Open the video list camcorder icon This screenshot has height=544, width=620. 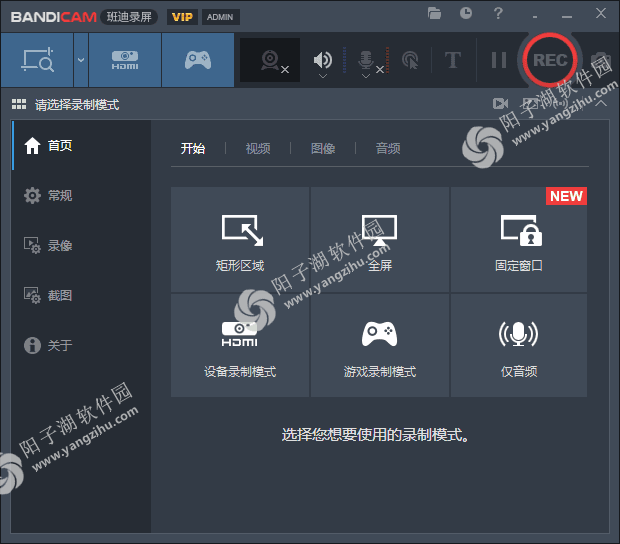(x=501, y=104)
